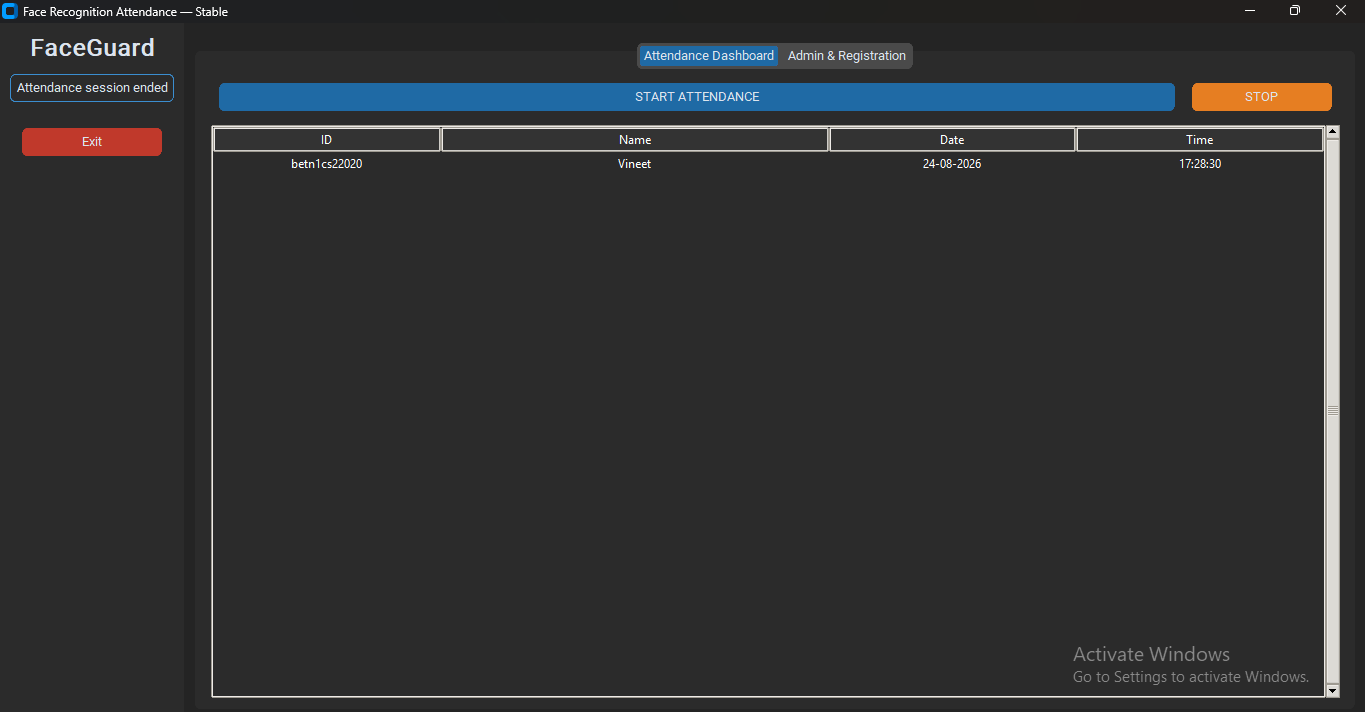This screenshot has width=1365, height=712.
Task: Open the Admin & Registration tab
Action: point(847,56)
